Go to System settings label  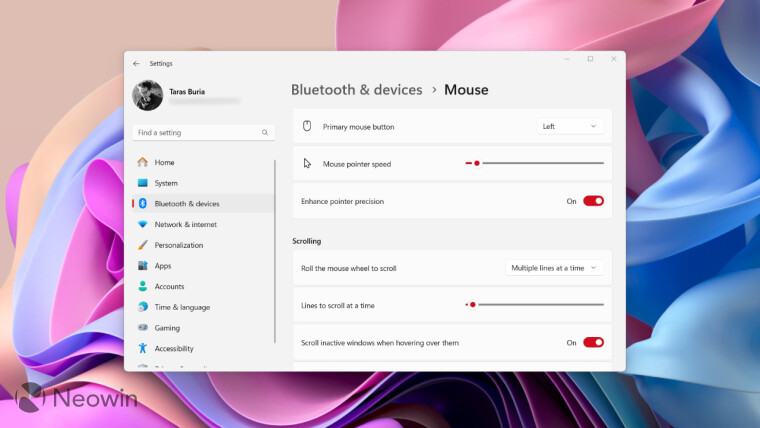click(166, 183)
